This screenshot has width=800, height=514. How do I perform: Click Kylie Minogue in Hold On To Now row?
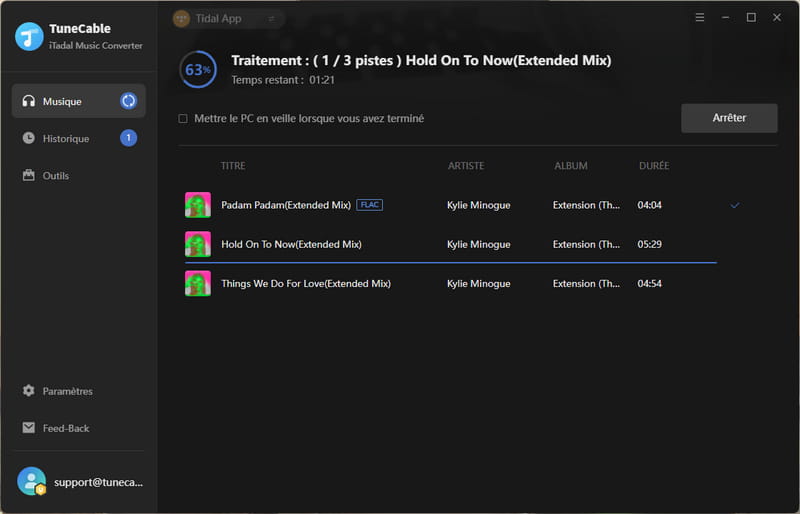coord(479,244)
